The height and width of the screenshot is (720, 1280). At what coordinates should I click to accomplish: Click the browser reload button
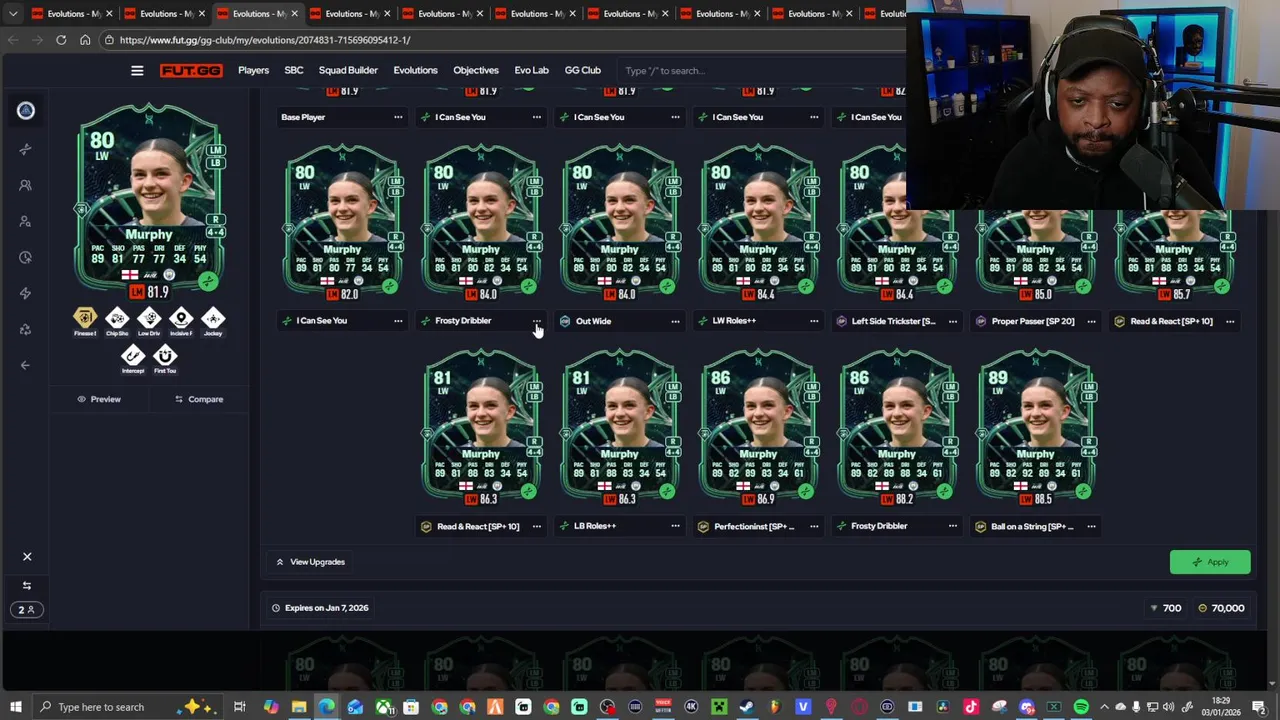(61, 40)
